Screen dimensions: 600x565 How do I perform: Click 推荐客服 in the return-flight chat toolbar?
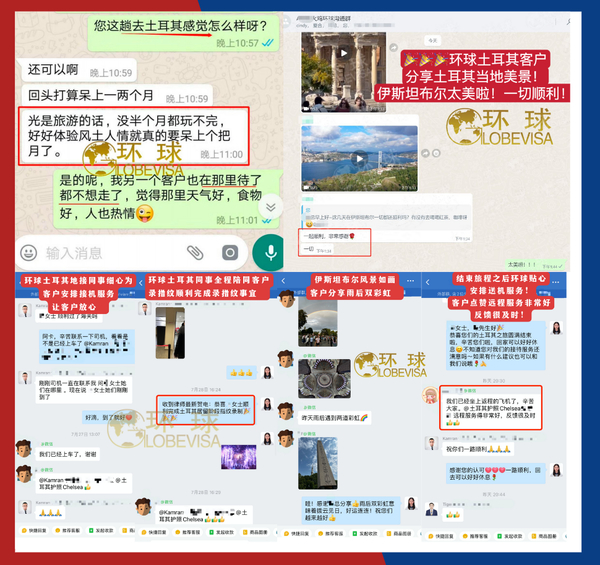tap(475, 536)
